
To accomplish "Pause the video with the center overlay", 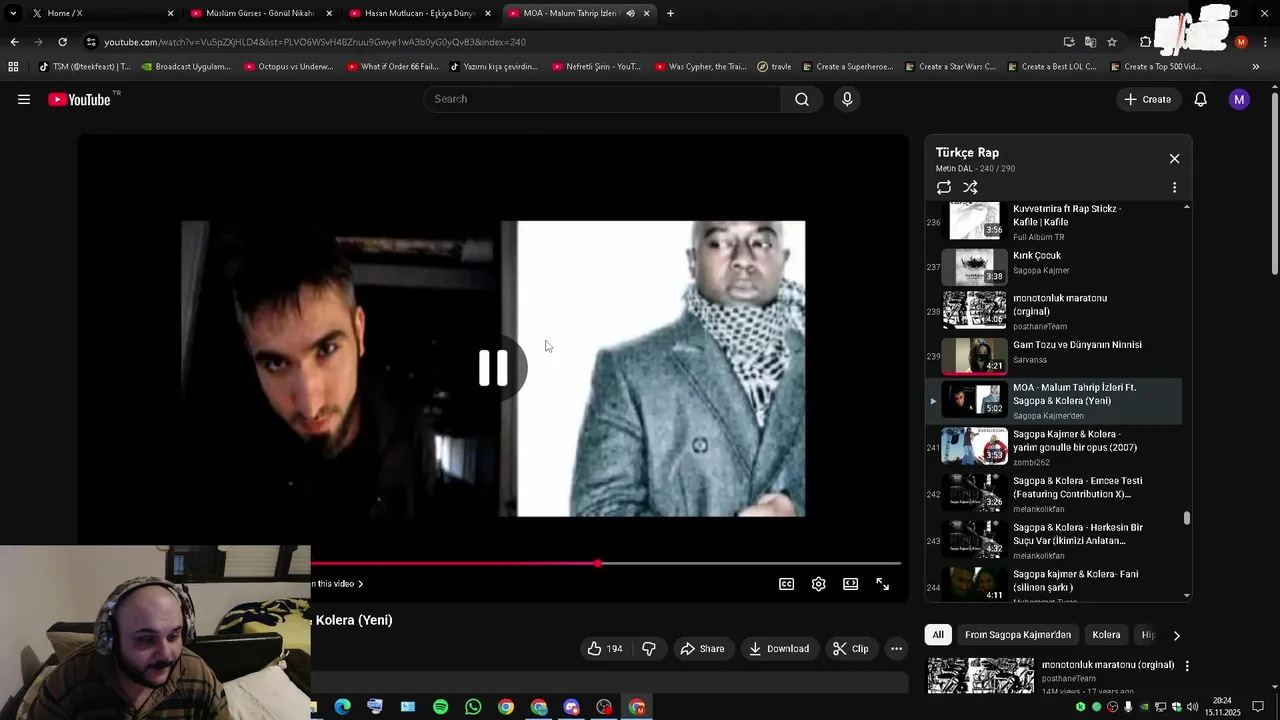I will (493, 368).
